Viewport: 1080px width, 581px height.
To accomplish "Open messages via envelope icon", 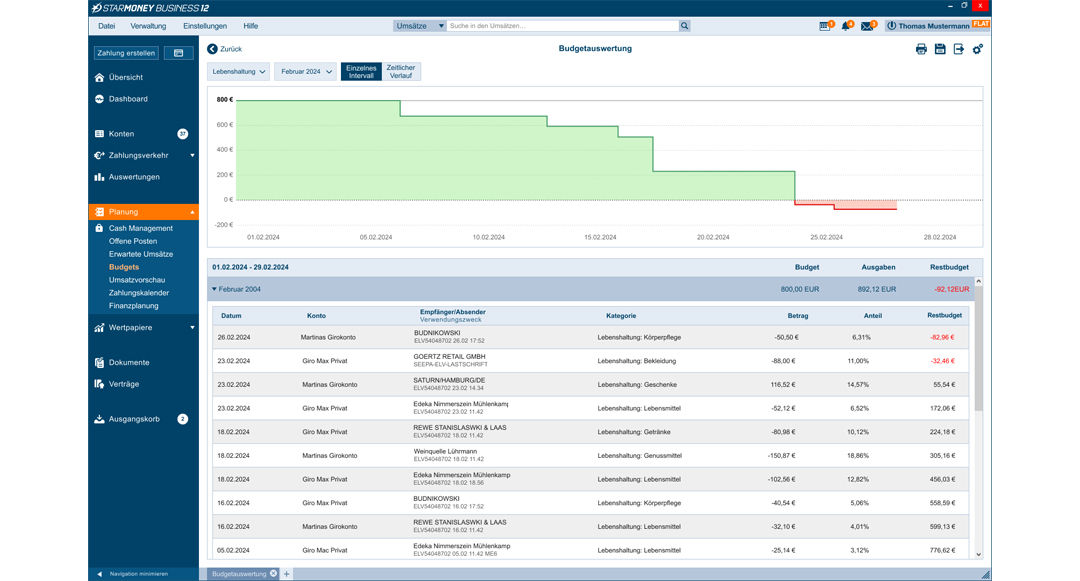I will (x=866, y=25).
